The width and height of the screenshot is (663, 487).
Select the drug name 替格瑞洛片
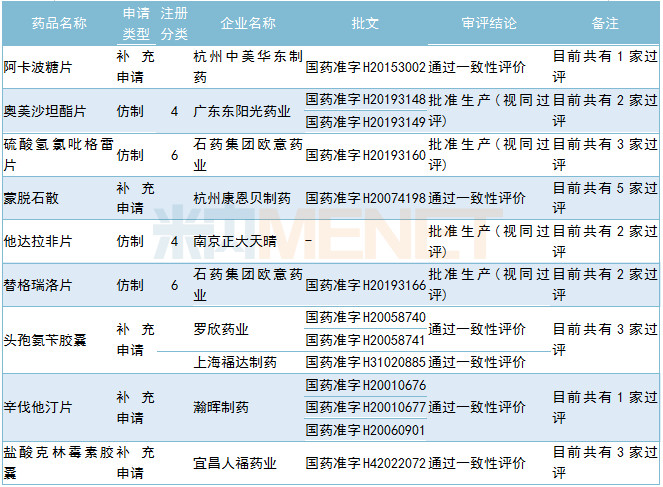(38, 285)
